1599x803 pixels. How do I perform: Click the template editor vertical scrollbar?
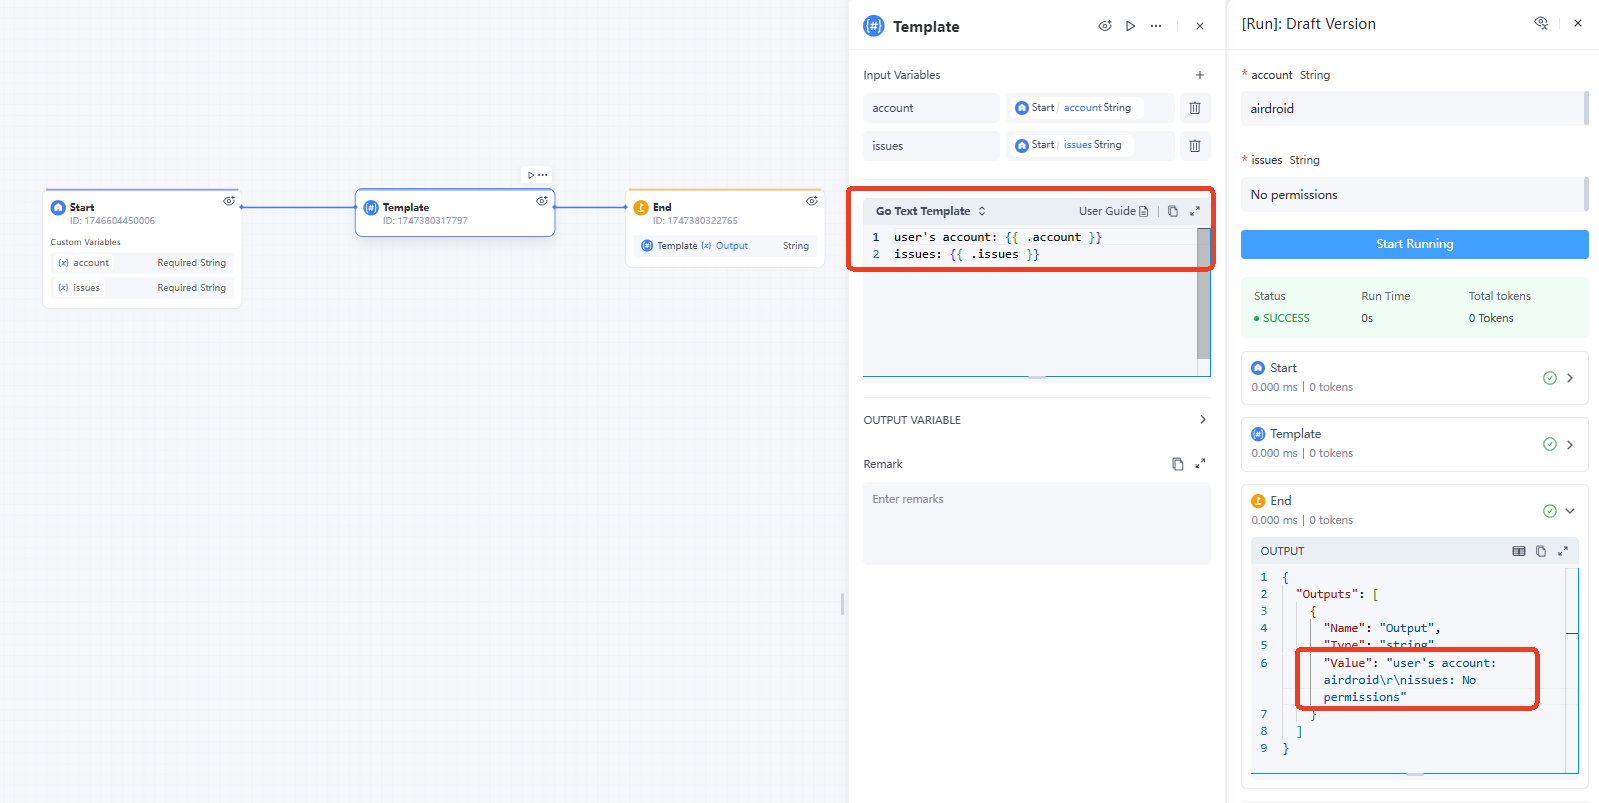(1204, 293)
